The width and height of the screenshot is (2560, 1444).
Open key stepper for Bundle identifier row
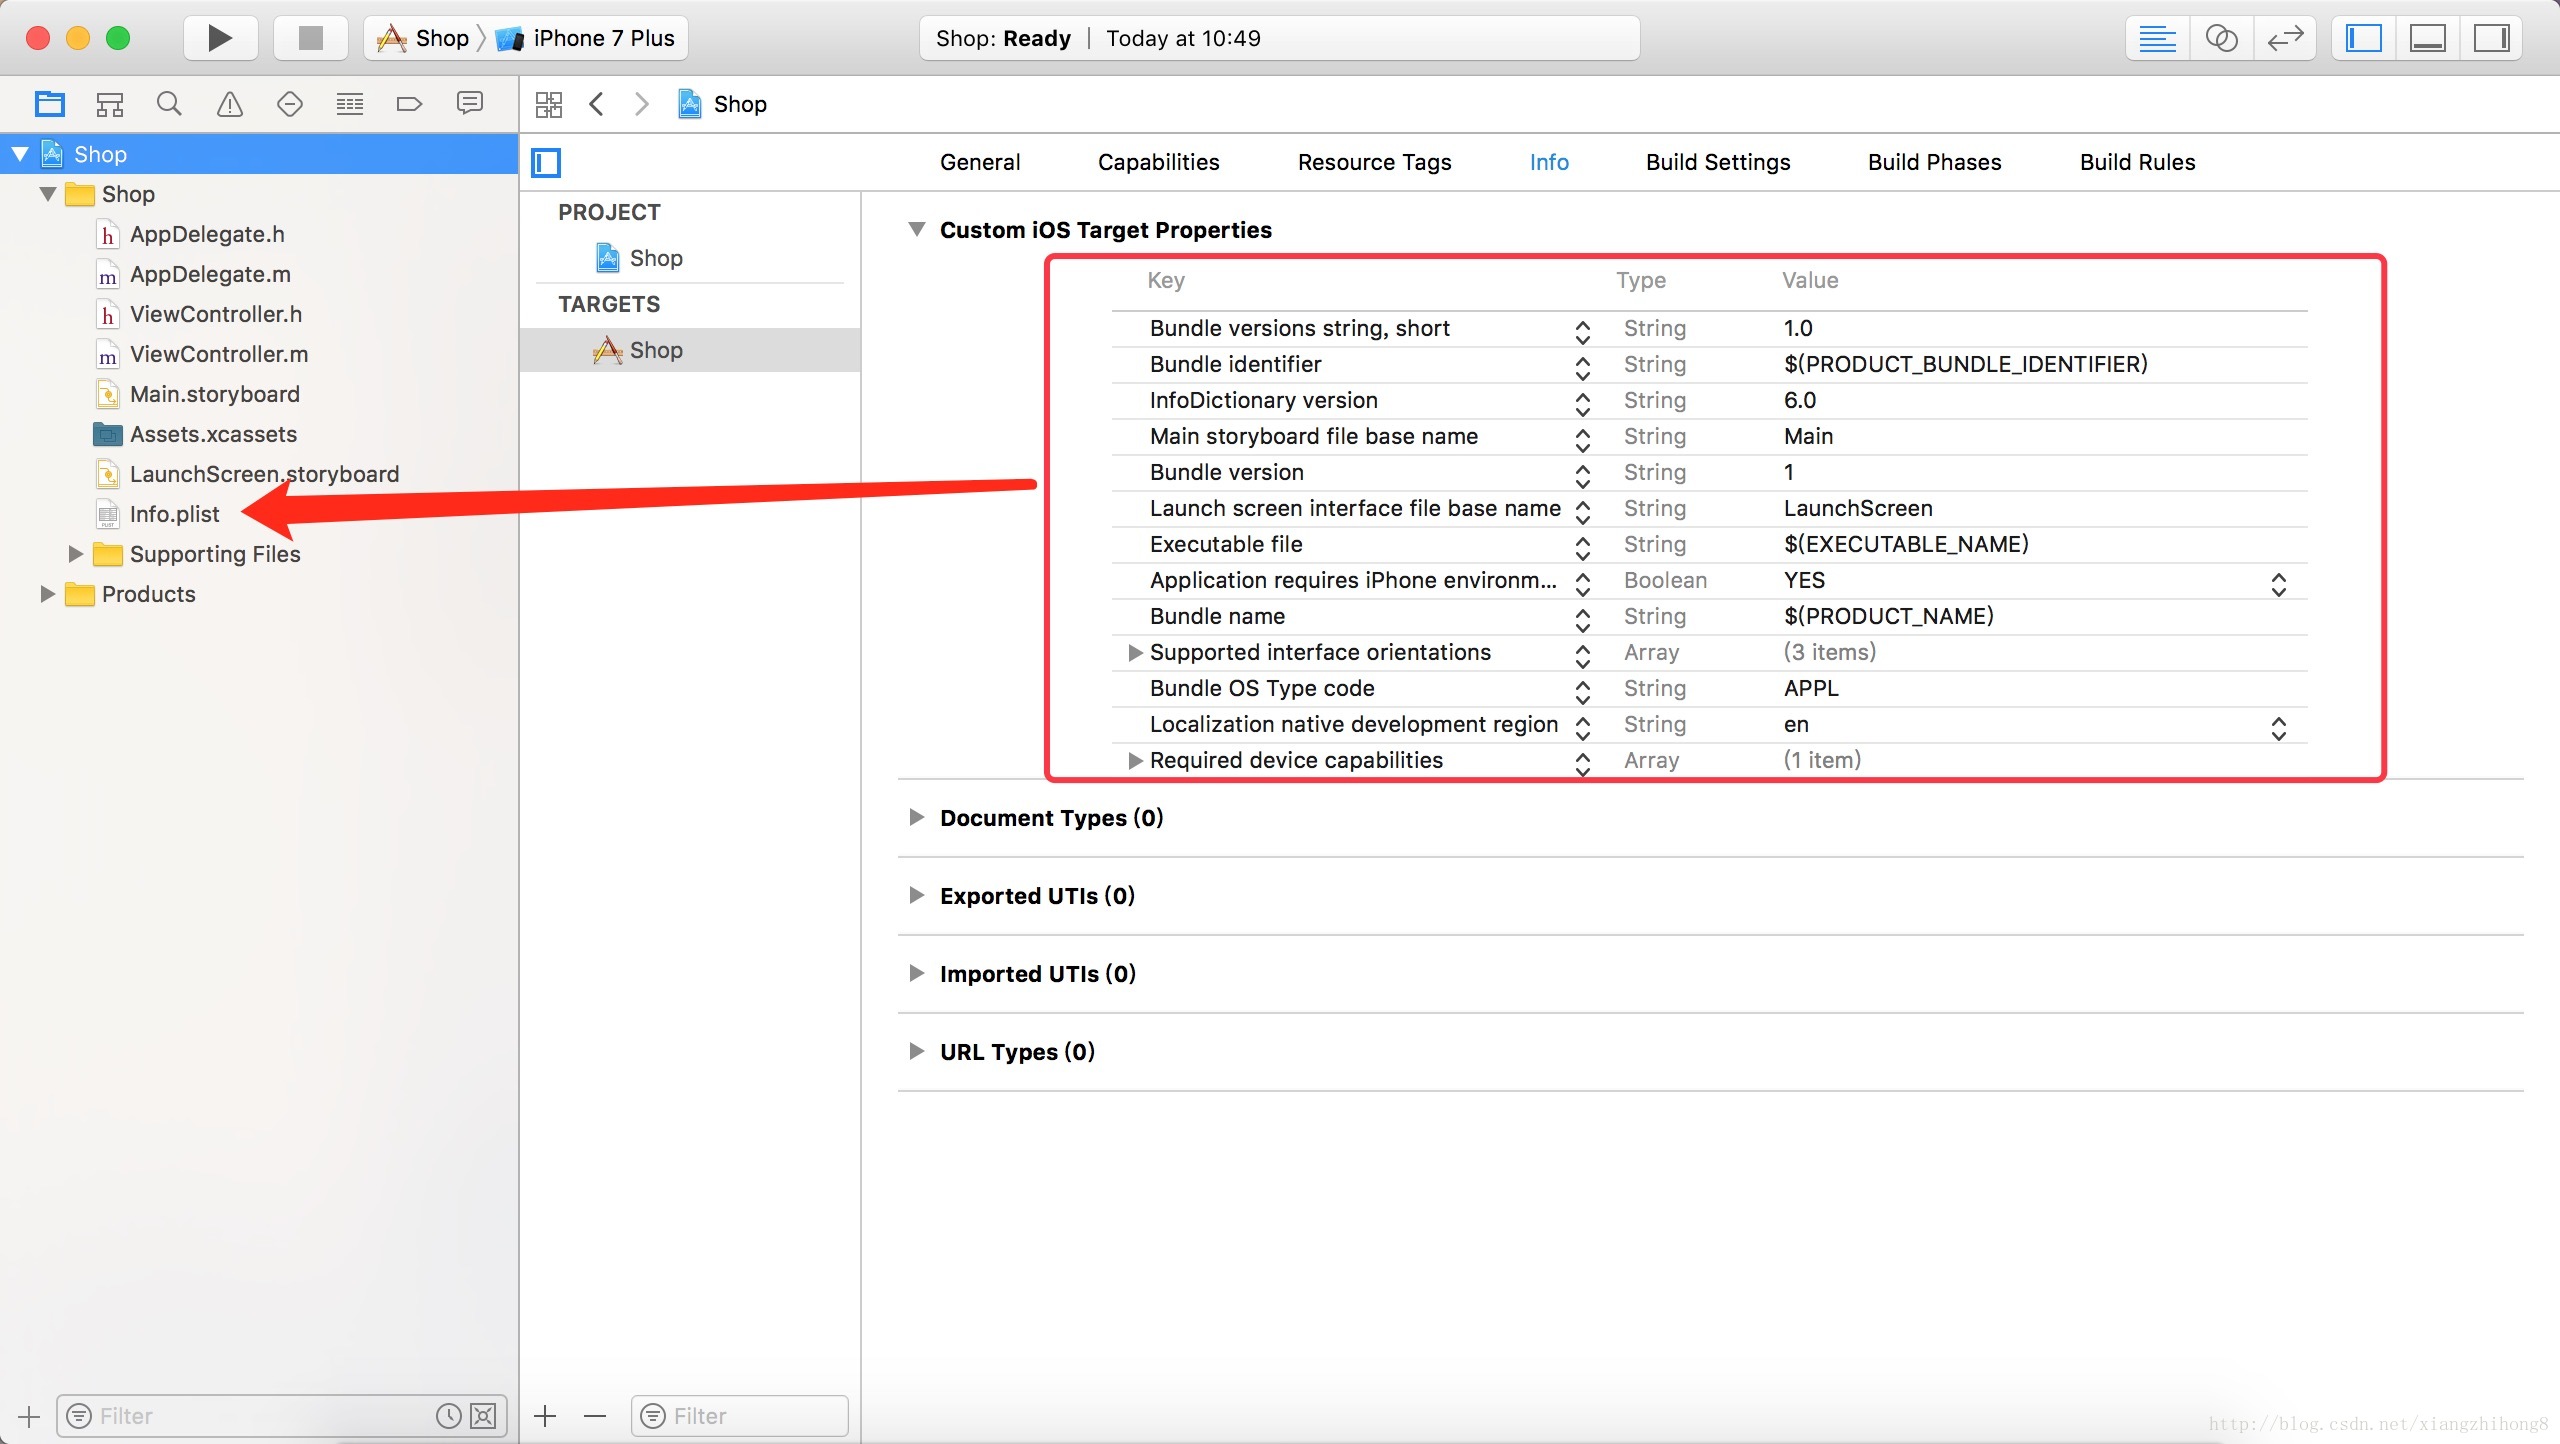(x=1582, y=368)
